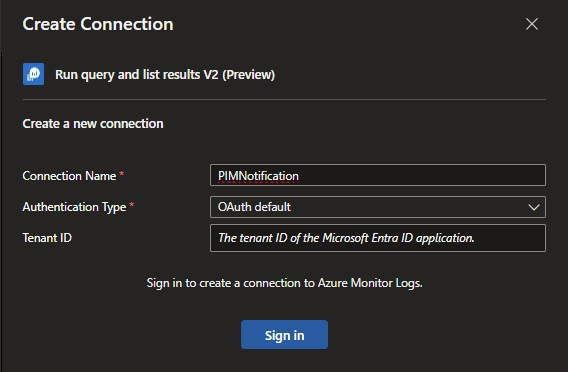Click the Azure Monitor Logs words in the message
The width and height of the screenshot is (568, 372).
pos(370,283)
